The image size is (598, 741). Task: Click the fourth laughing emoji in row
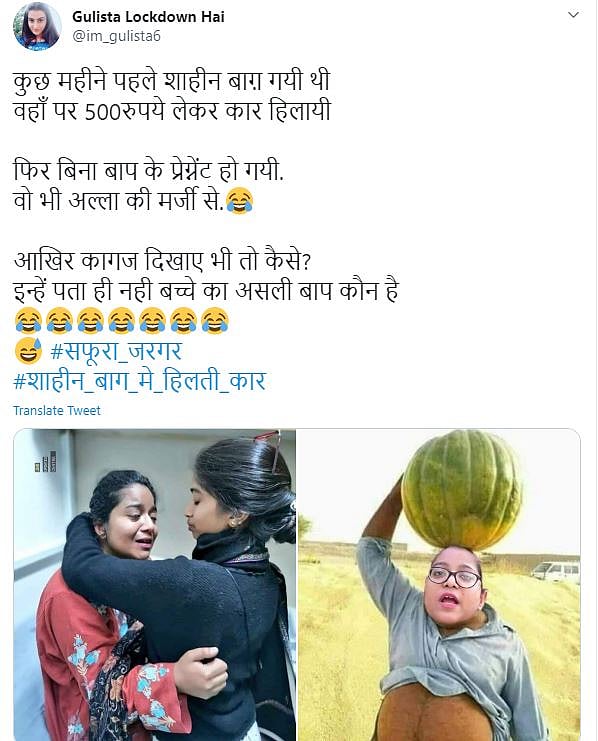click(121, 321)
